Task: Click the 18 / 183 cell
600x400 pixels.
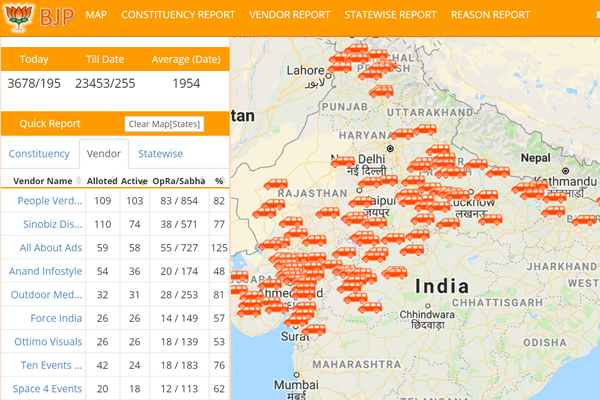Action: coord(179,365)
